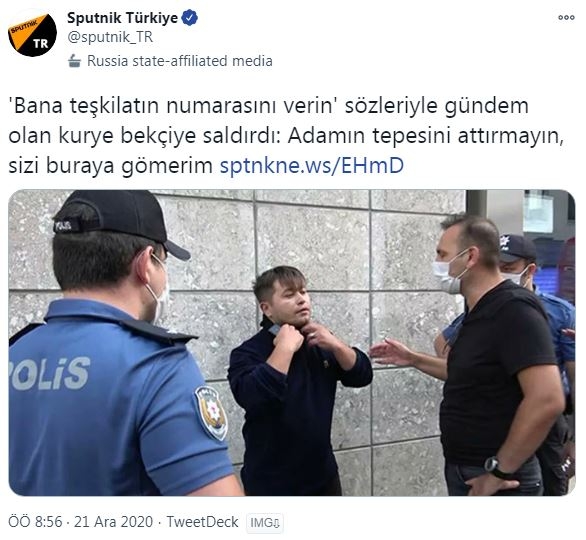Click the blue verified badge icon
586x540 pixels.
(190, 18)
